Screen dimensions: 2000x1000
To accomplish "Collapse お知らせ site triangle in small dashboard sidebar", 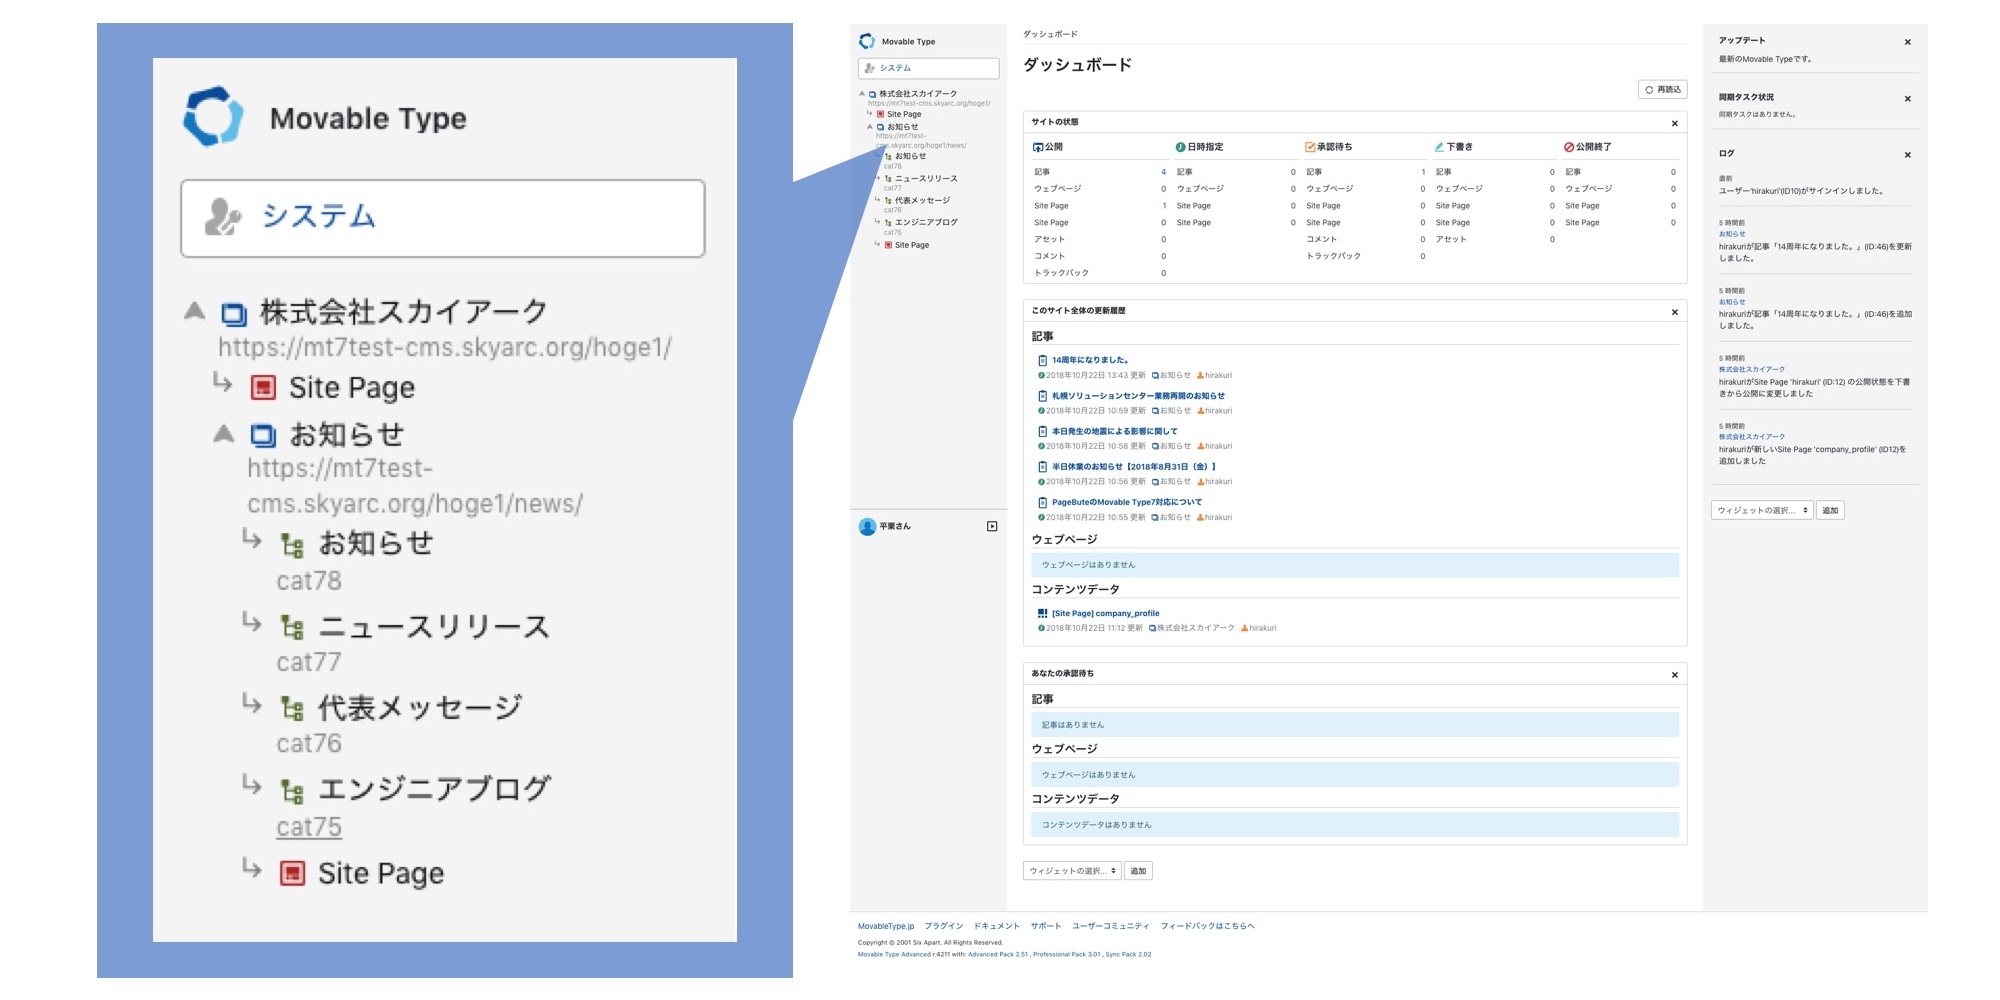I will click(x=870, y=127).
